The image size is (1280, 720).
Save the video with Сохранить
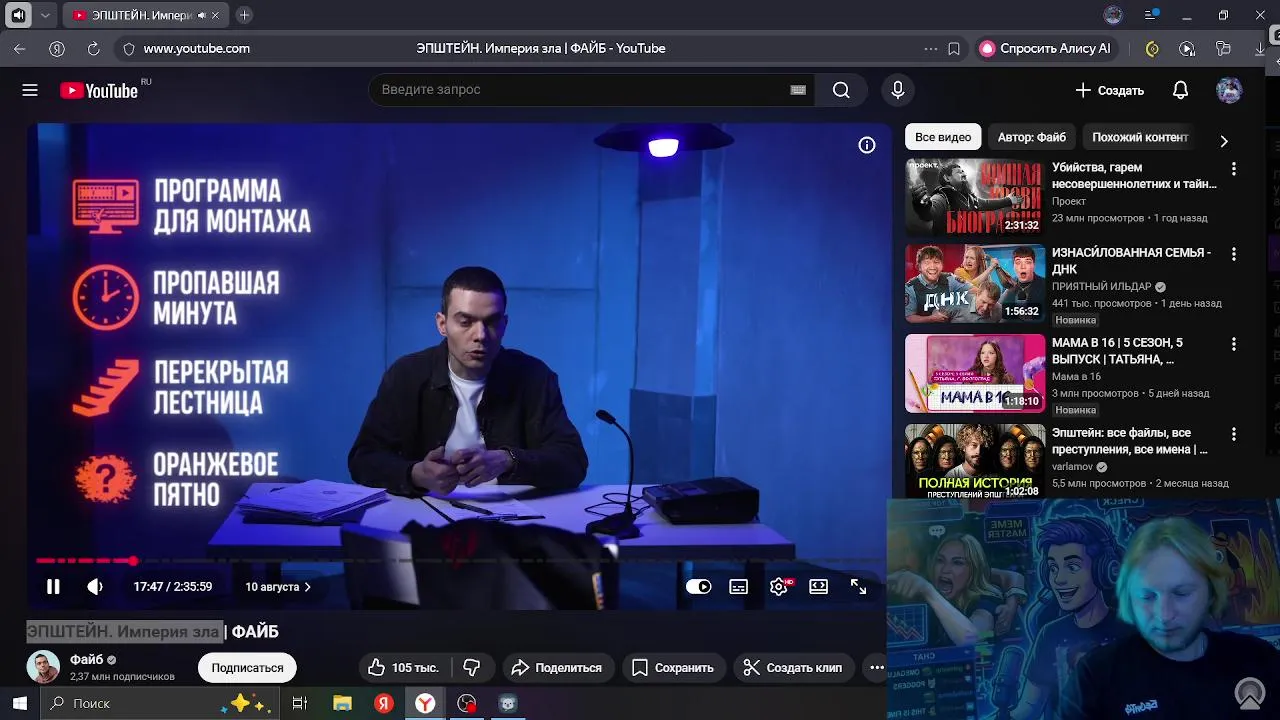pyautogui.click(x=672, y=667)
